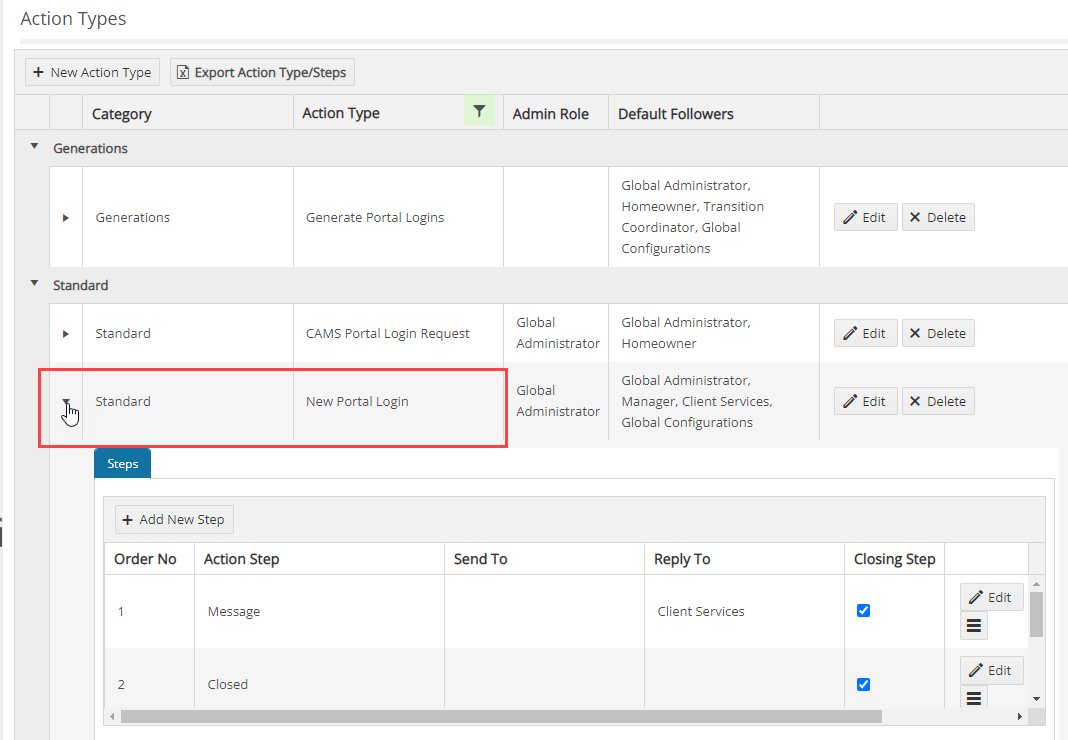Viewport: 1068px width, 740px height.
Task: Edit the New Portal Login action type
Action: point(865,401)
